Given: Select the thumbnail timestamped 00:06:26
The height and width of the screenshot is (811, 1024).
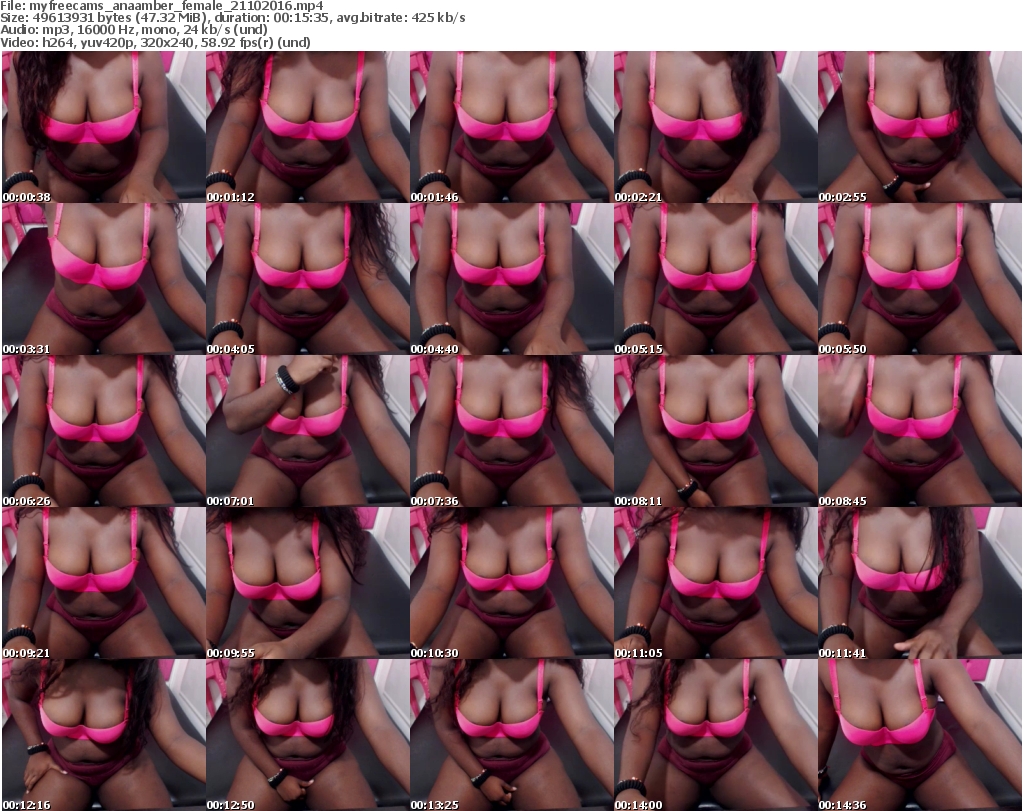Looking at the screenshot, I should pos(104,431).
